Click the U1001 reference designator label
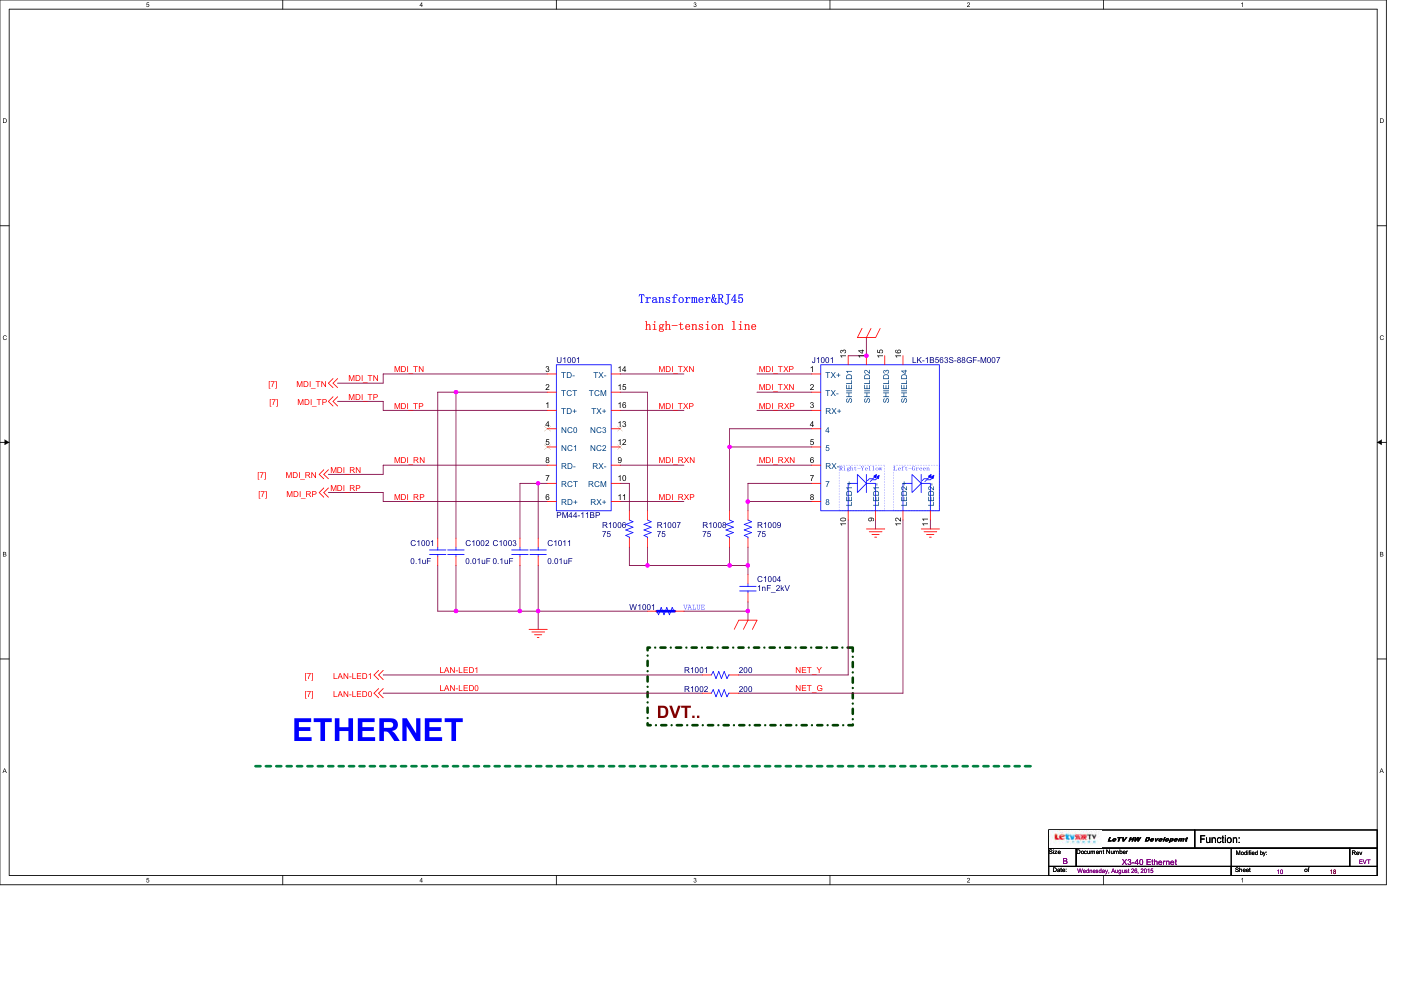Viewport: 1404px width, 993px height. click(568, 360)
